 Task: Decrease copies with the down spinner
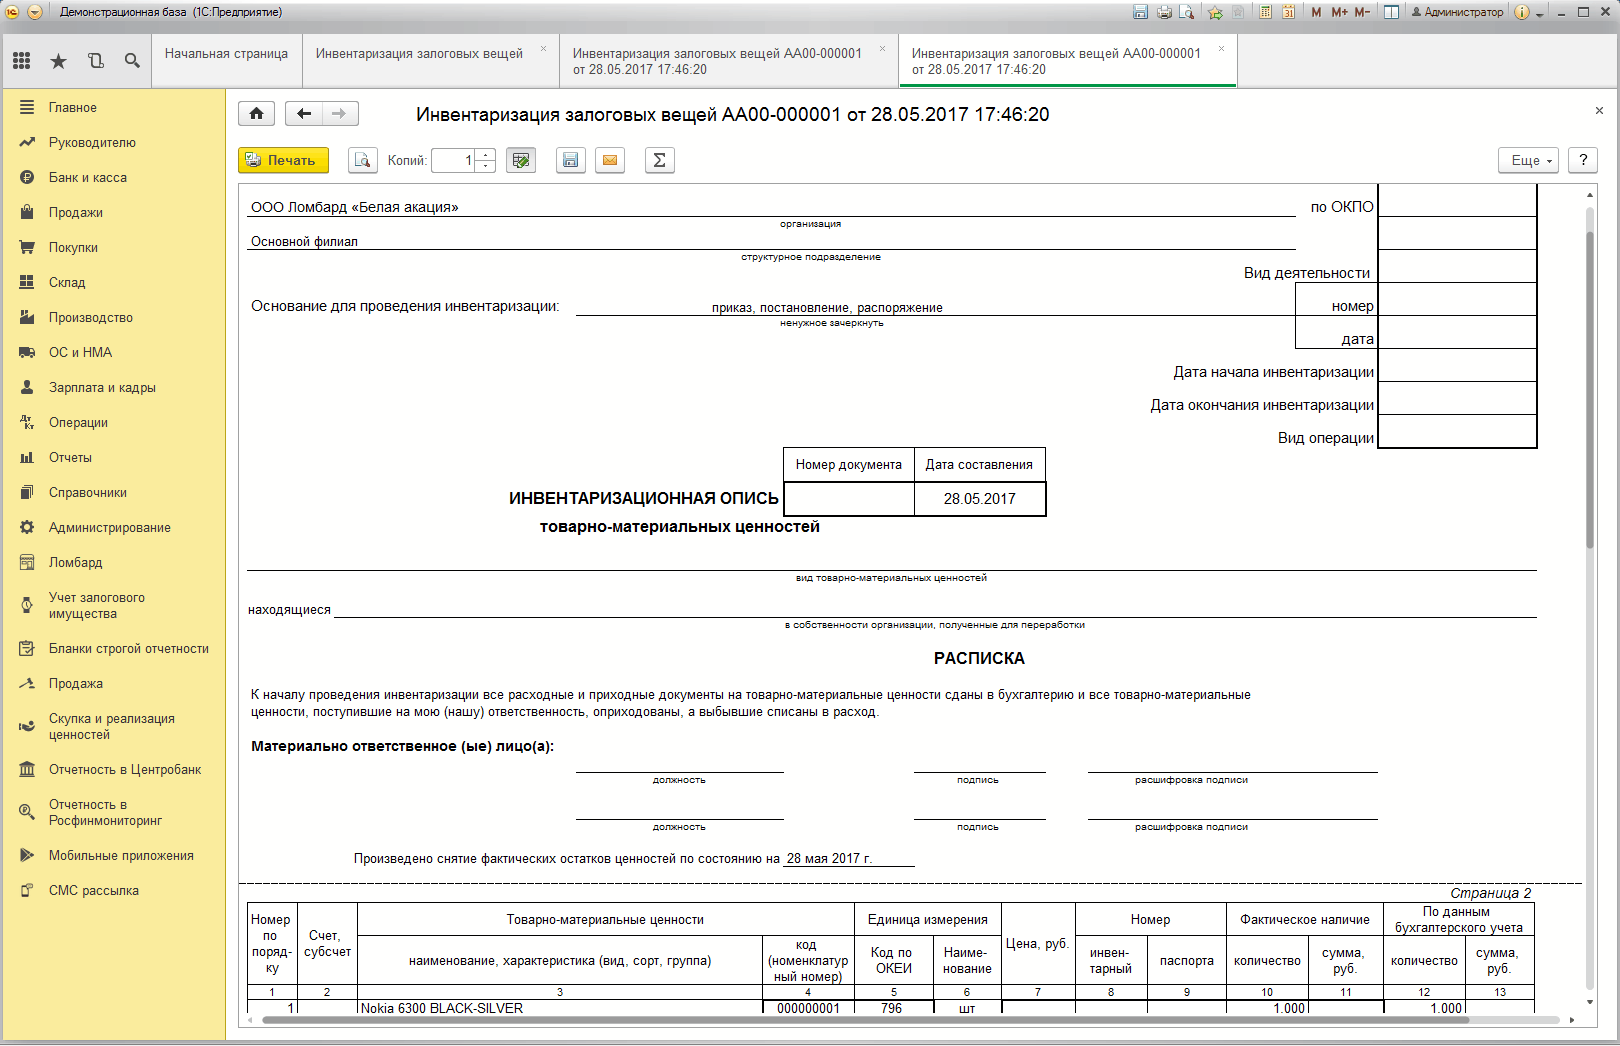point(485,166)
